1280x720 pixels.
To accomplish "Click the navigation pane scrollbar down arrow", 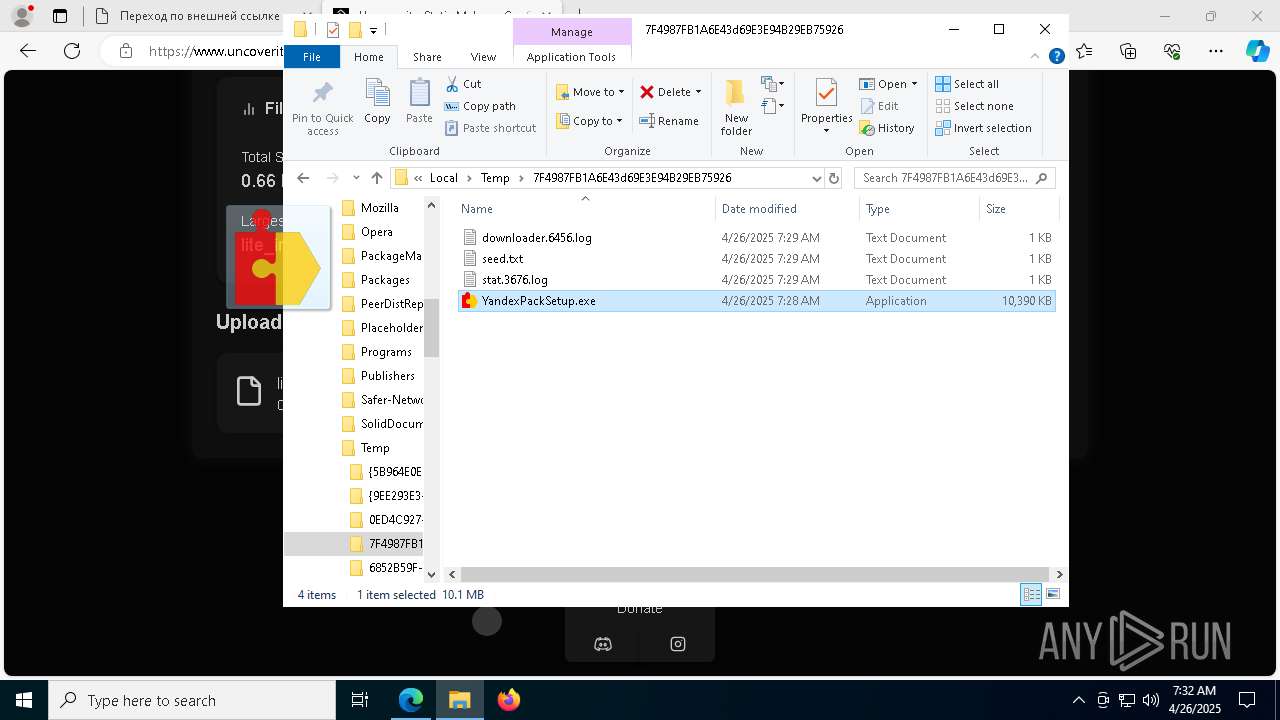I will click(x=431, y=574).
